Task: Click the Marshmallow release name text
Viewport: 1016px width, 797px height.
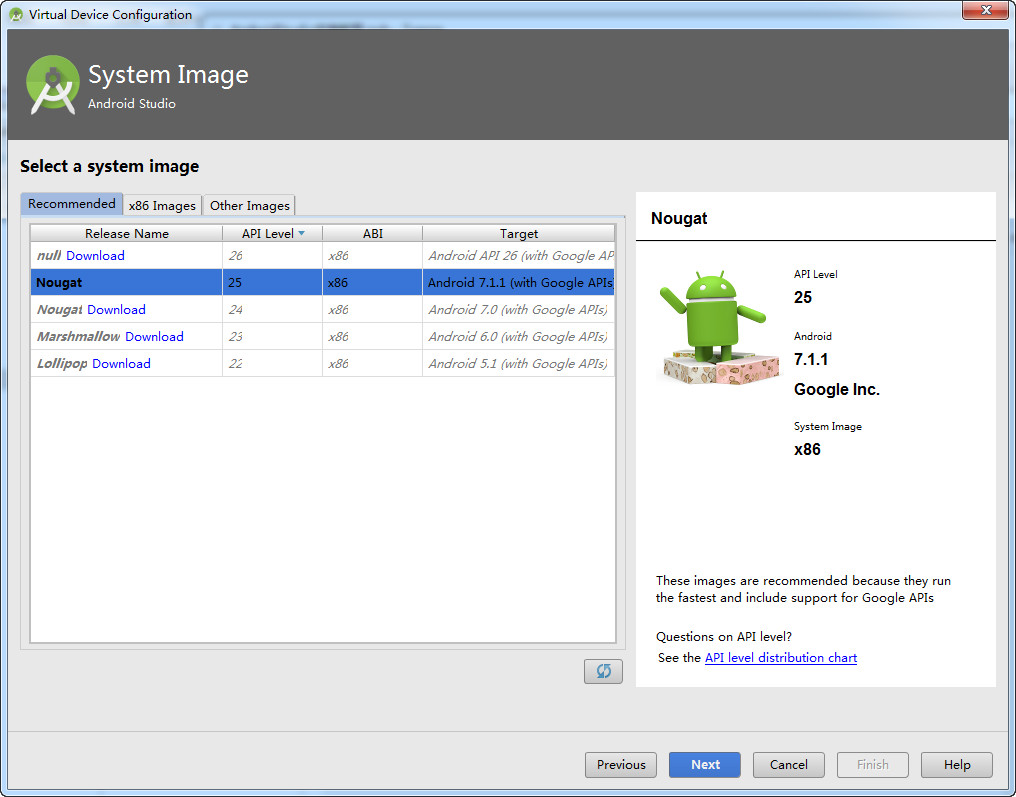Action: [x=78, y=336]
